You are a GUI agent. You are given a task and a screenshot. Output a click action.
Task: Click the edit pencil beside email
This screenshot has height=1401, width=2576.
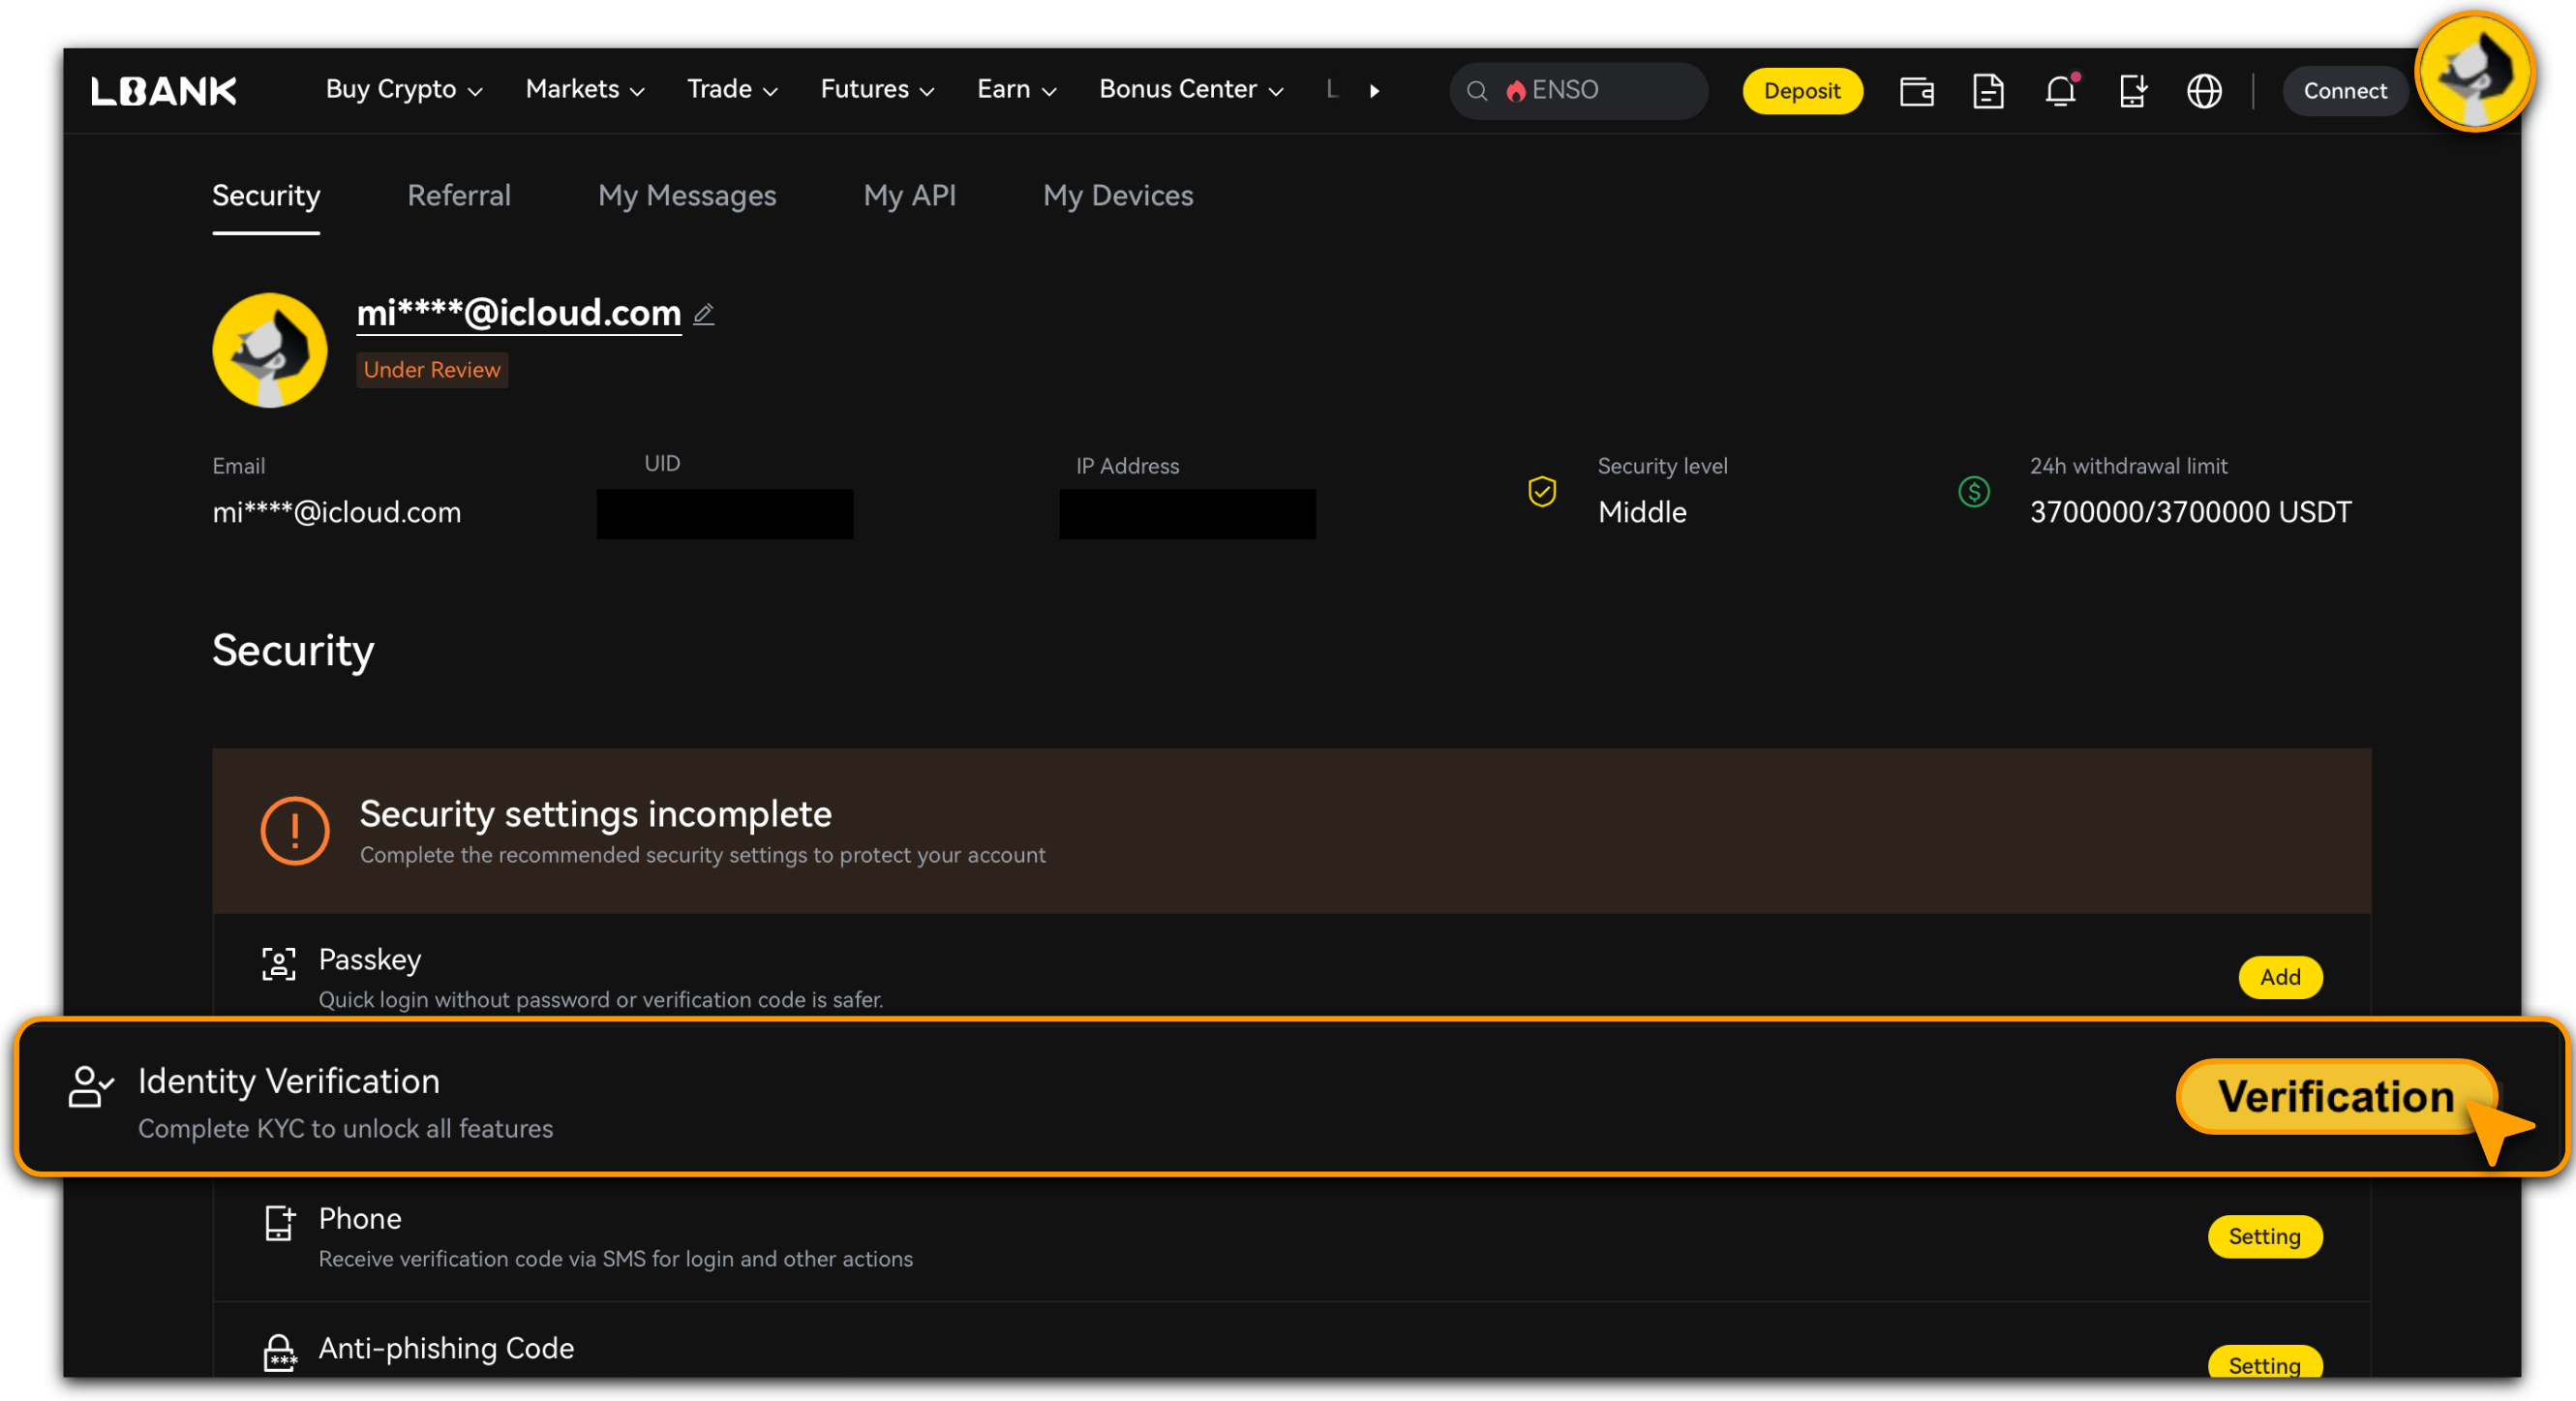(704, 314)
